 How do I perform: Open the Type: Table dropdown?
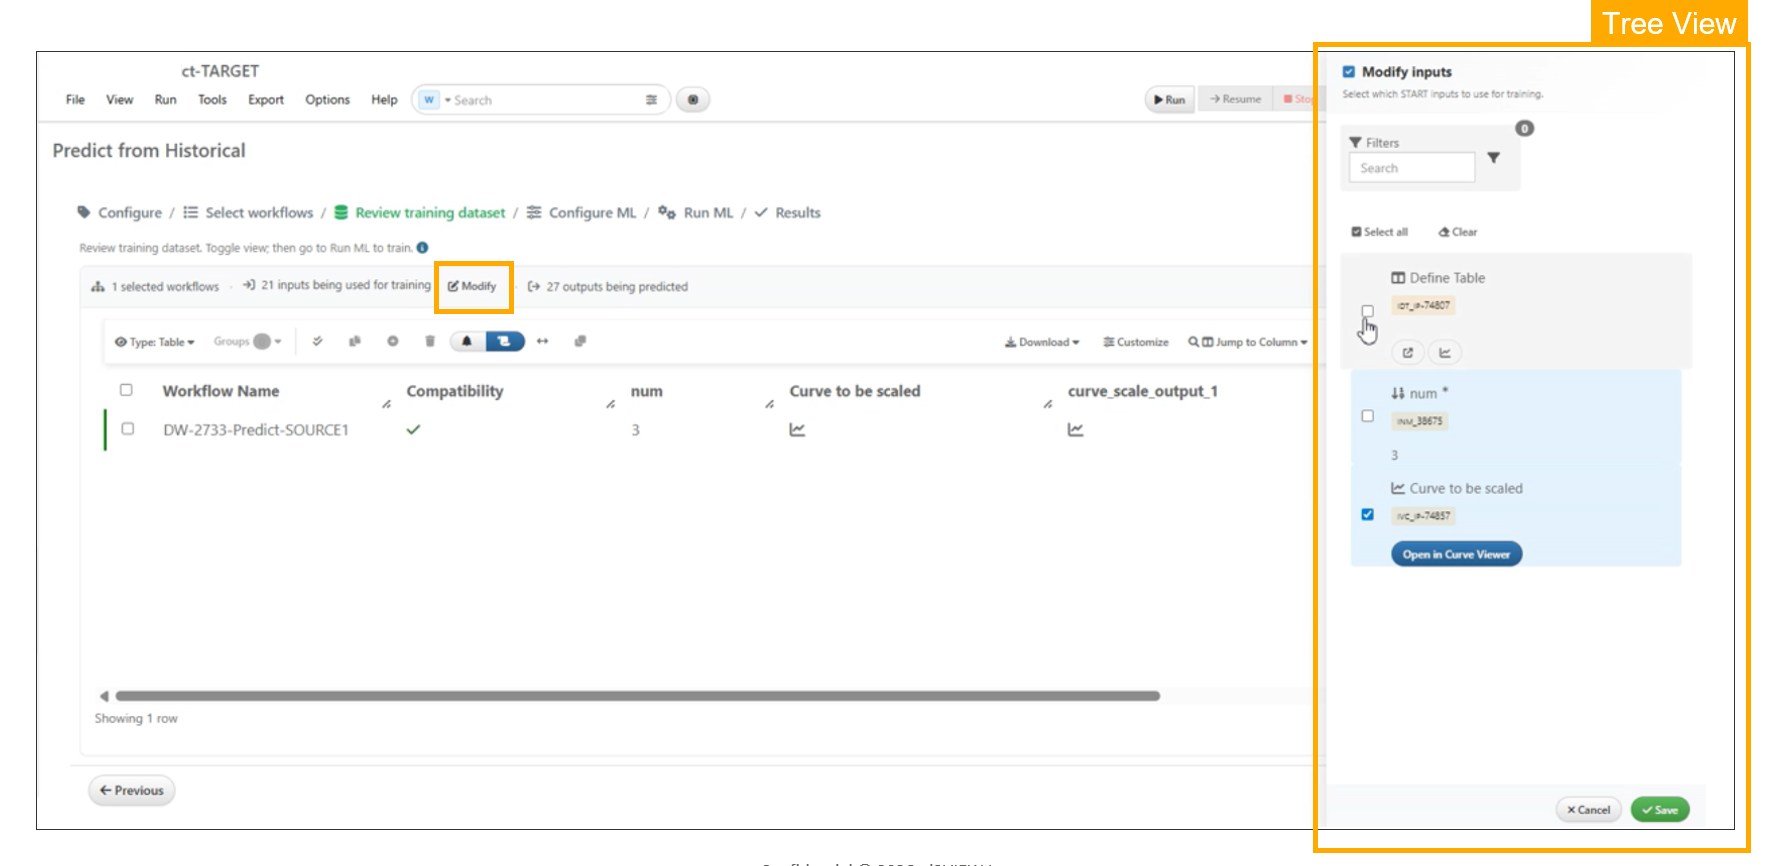(155, 342)
